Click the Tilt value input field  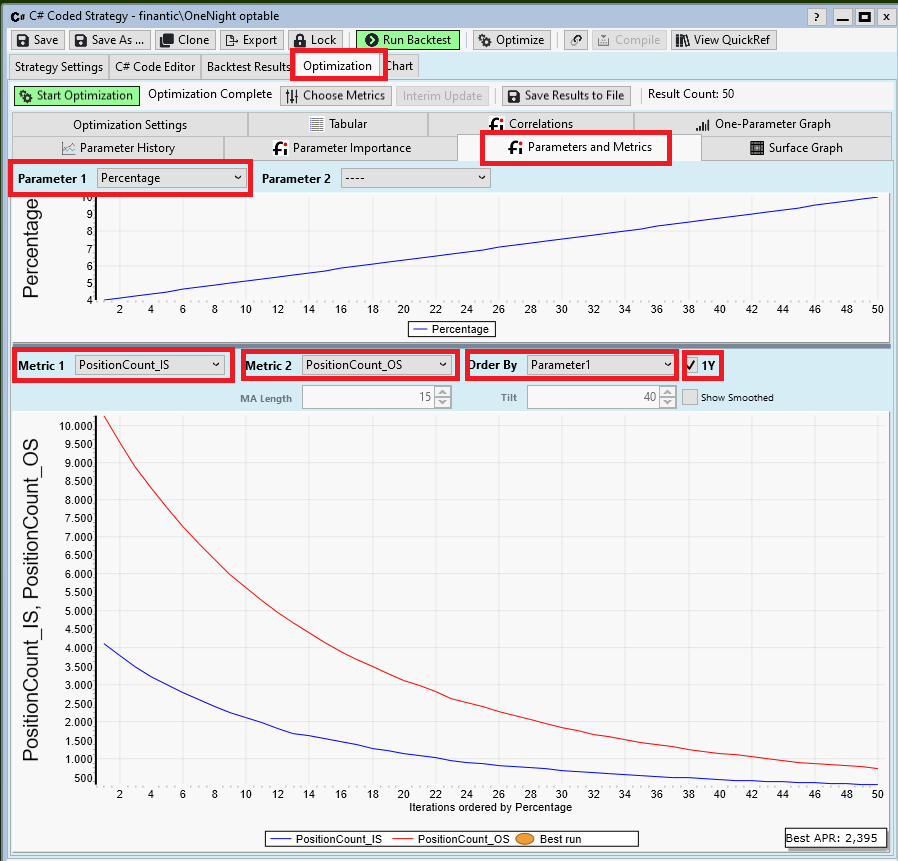(590, 397)
